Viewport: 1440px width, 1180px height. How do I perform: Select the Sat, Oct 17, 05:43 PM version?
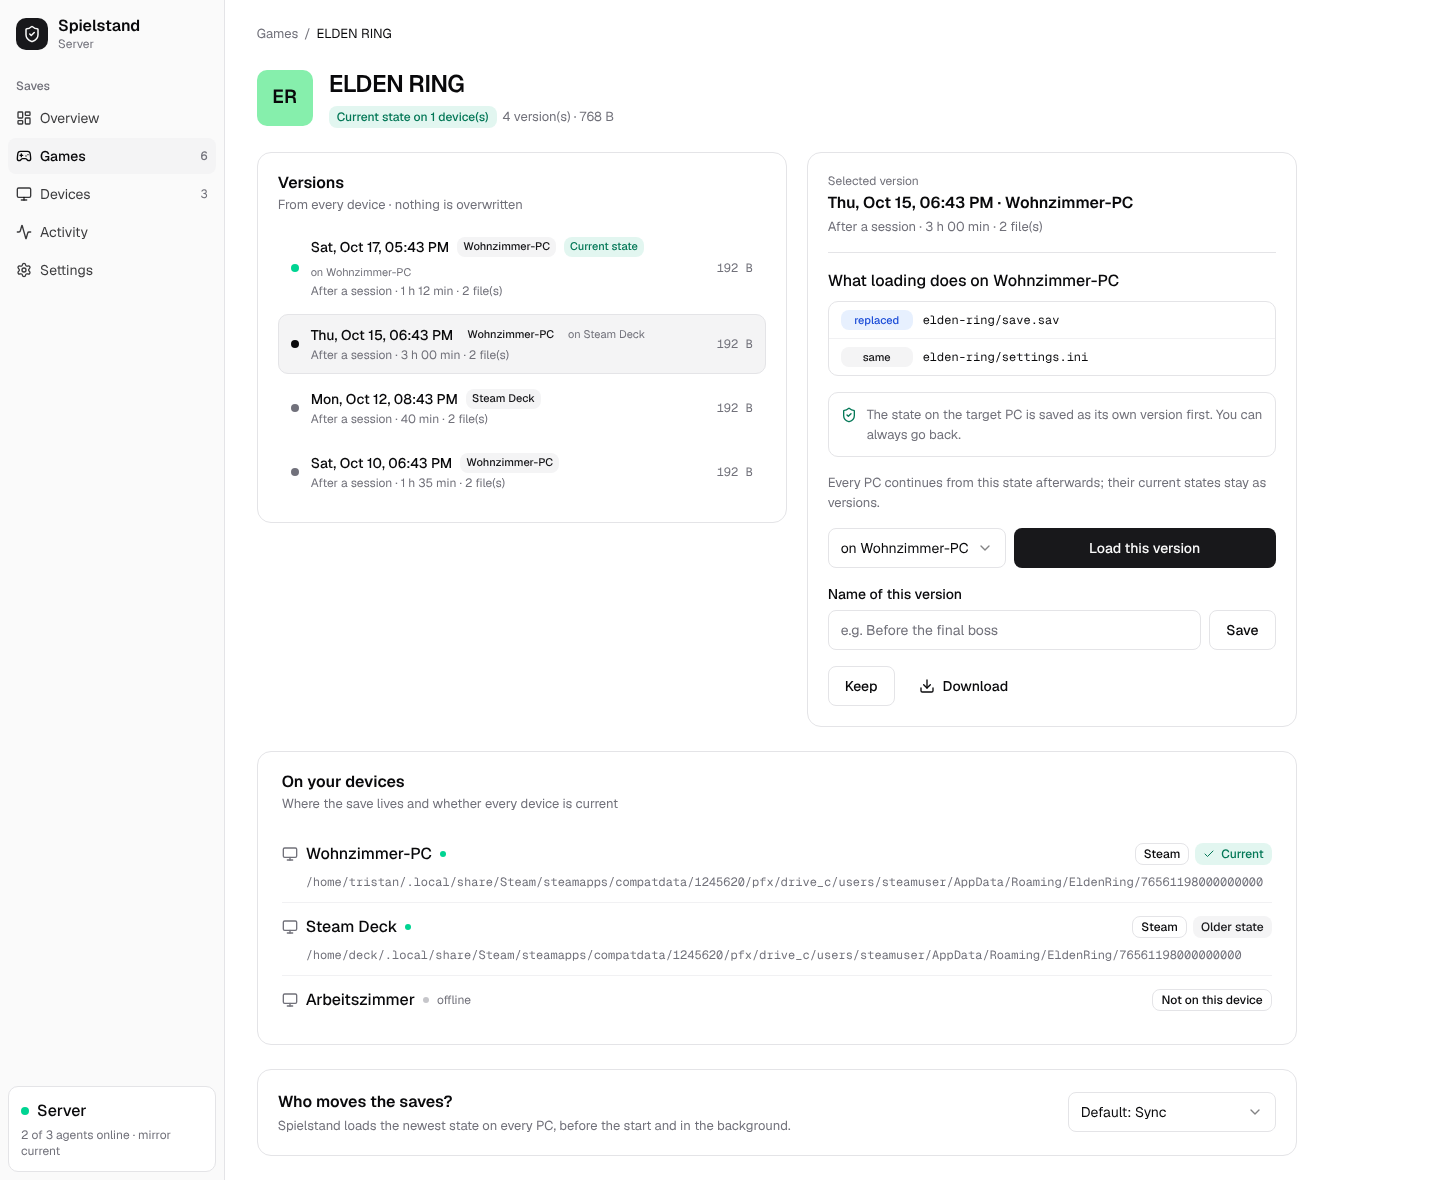coord(522,268)
